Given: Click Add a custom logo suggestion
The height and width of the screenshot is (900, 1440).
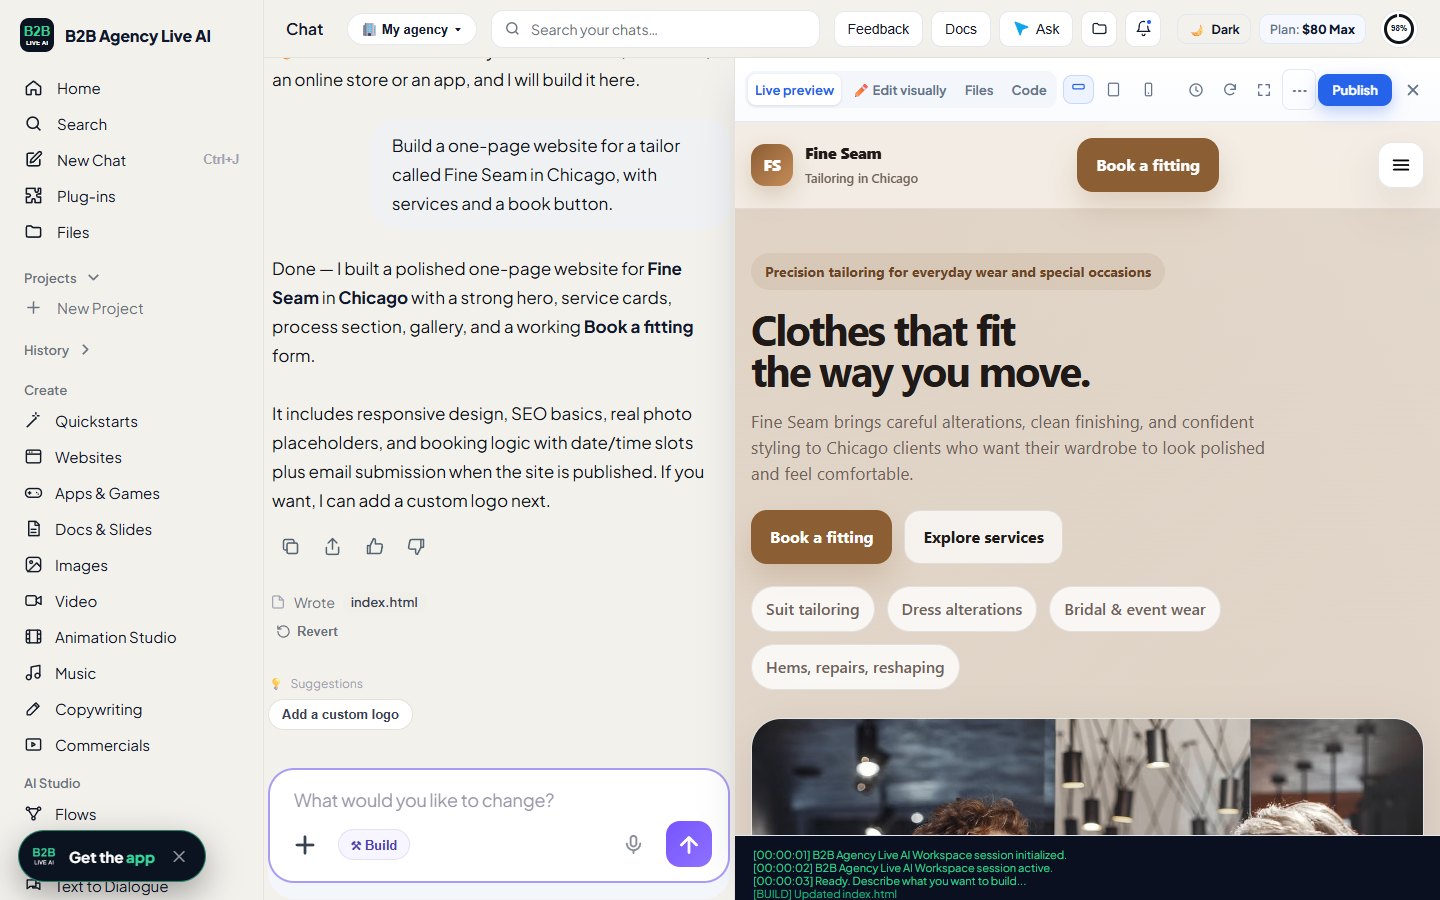Looking at the screenshot, I should click(x=340, y=714).
